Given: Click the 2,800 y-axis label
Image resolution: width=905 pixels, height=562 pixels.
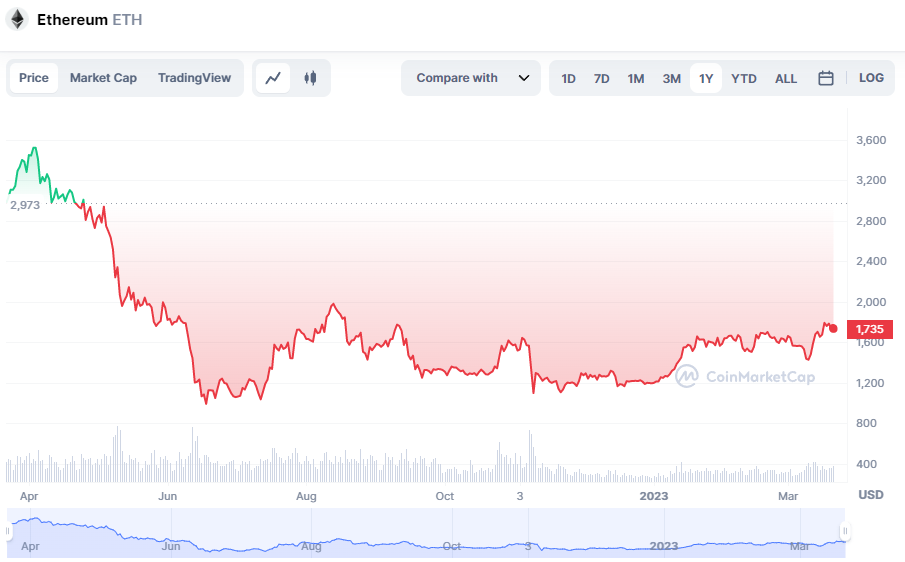Looking at the screenshot, I should tap(871, 221).
